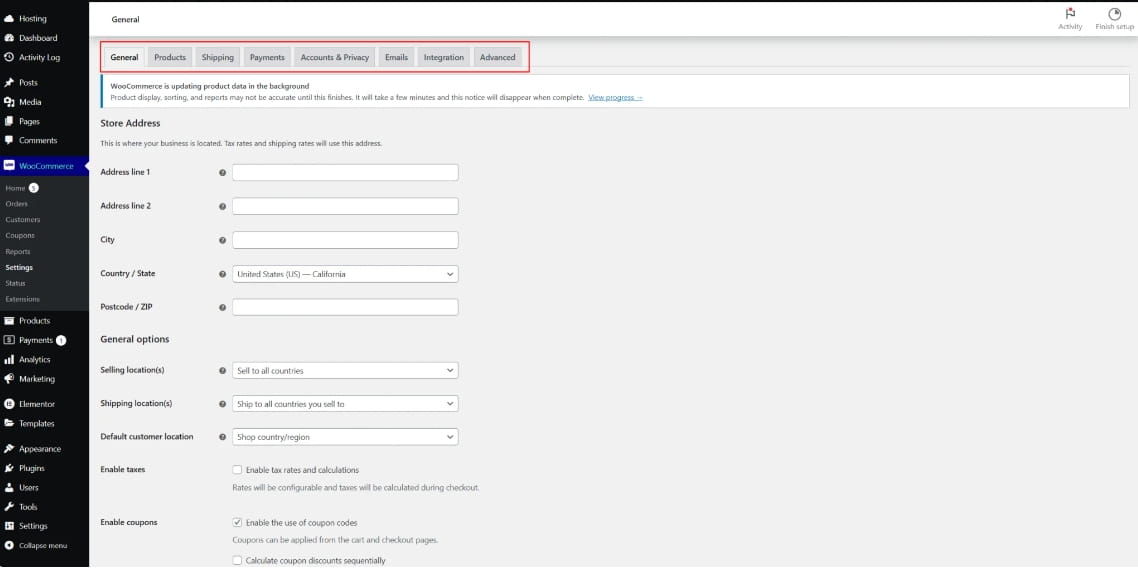This screenshot has height=569, width=1138.
Task: Click the View progress link
Action: point(615,97)
